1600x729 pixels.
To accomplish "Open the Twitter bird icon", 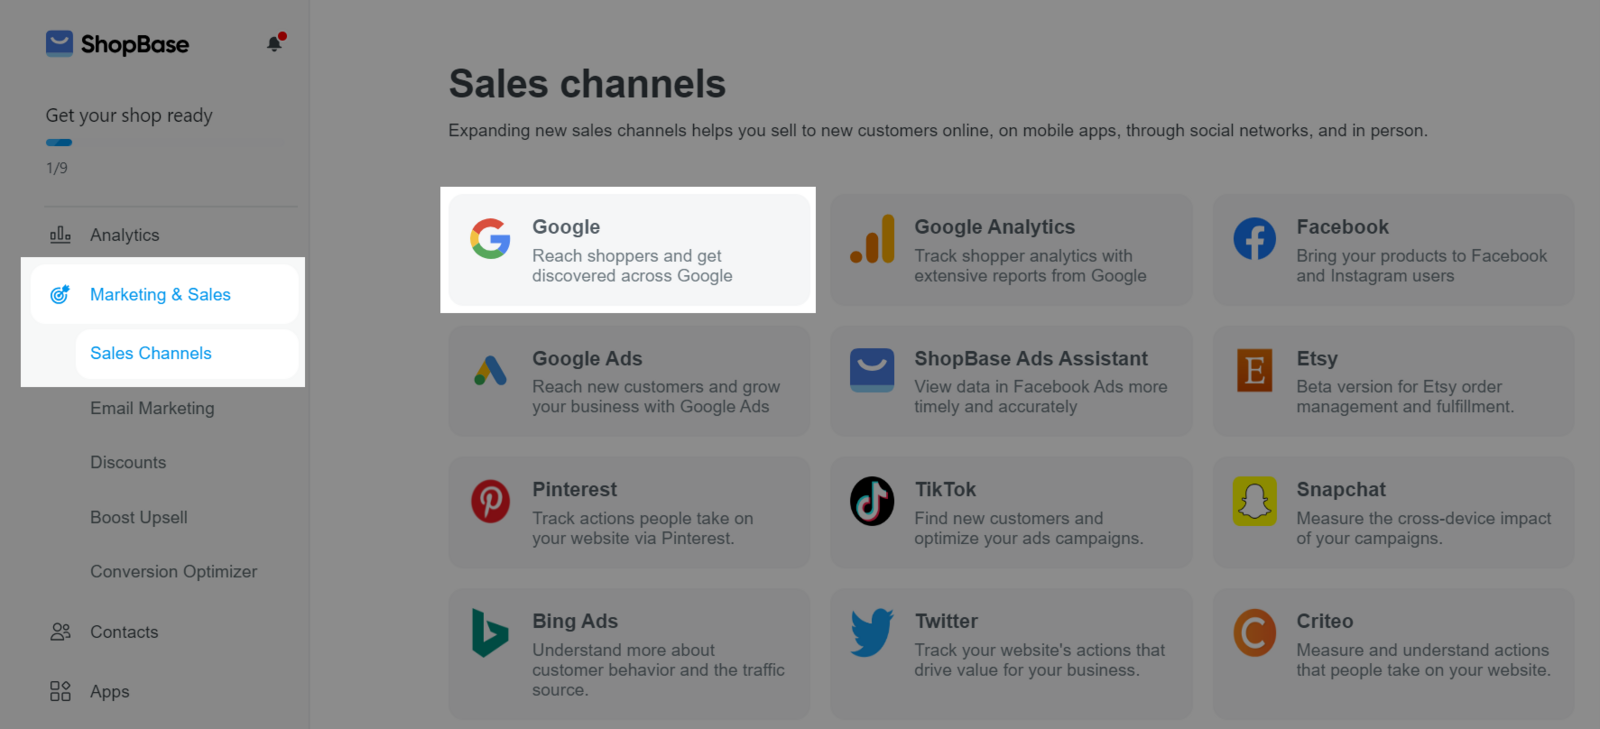I will pos(872,632).
